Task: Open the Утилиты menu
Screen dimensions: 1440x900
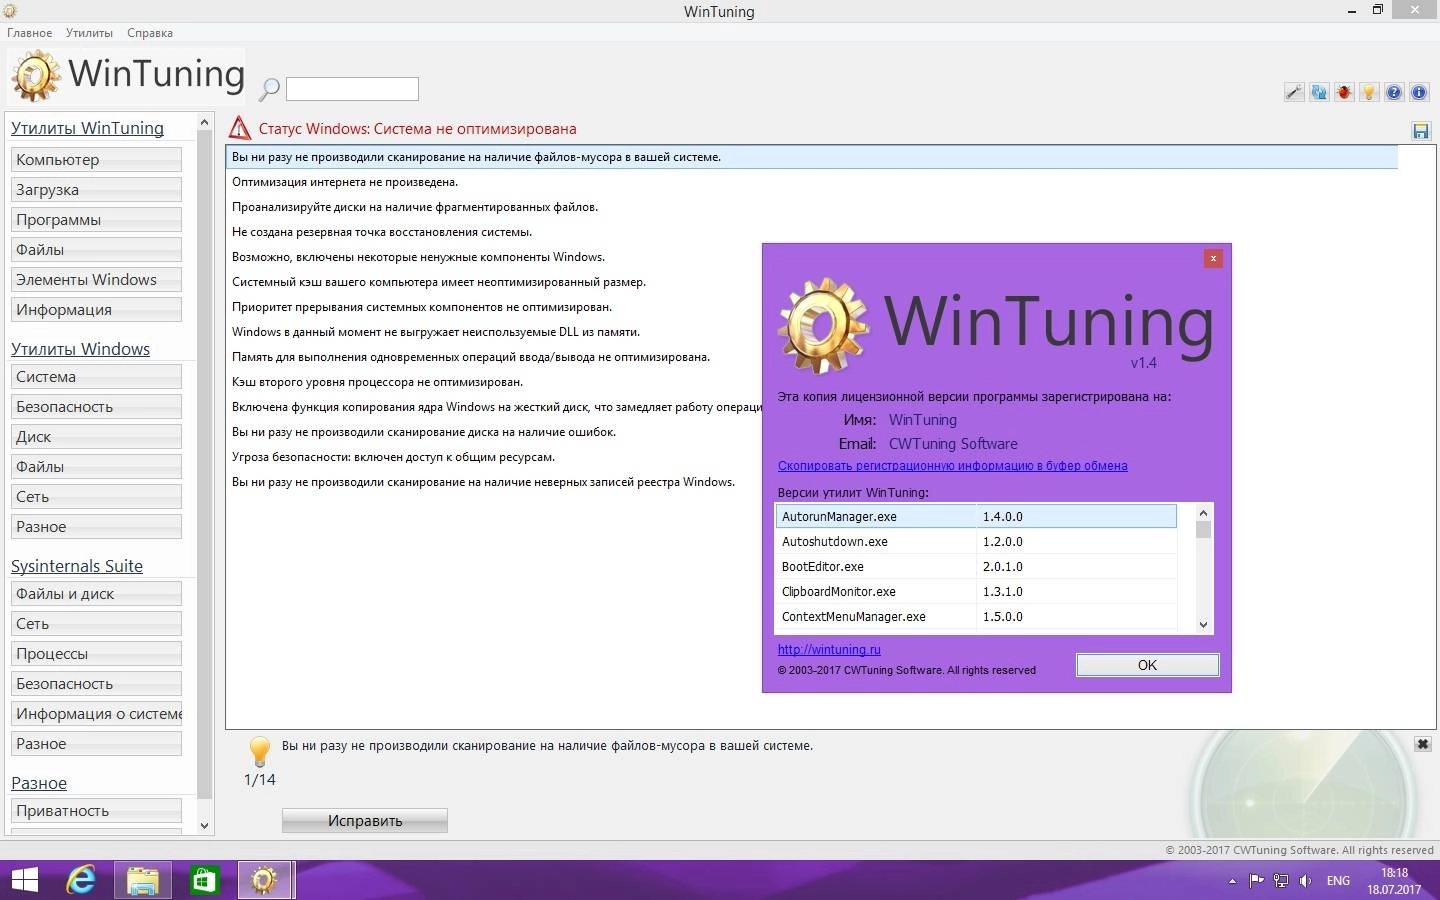Action: 89,33
